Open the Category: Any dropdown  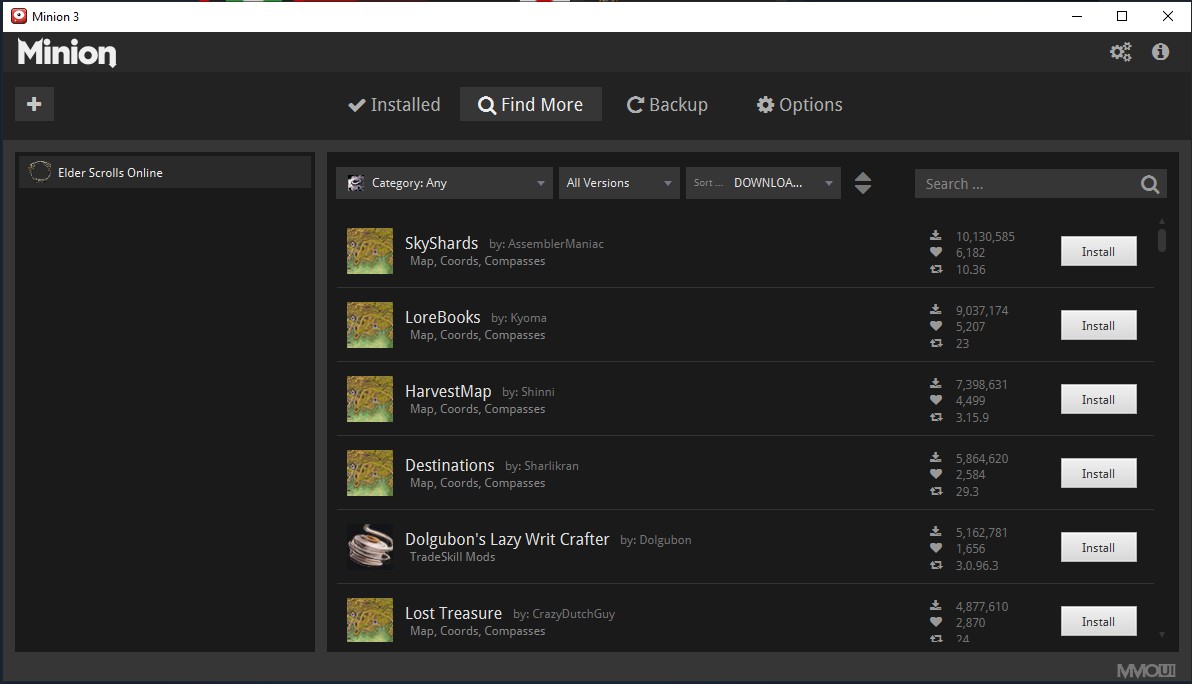(444, 183)
